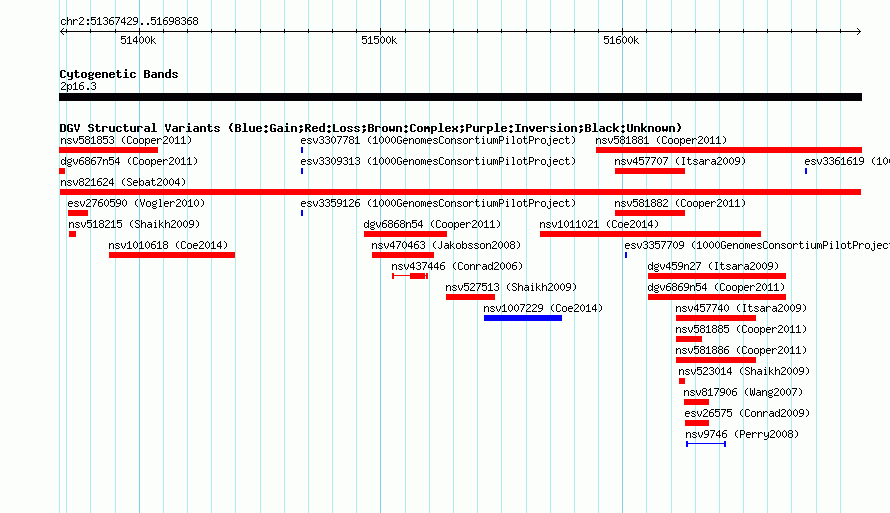Open nsv457740 (Itsara2009) variant
Viewport: 890px width, 513px height.
click(741, 308)
